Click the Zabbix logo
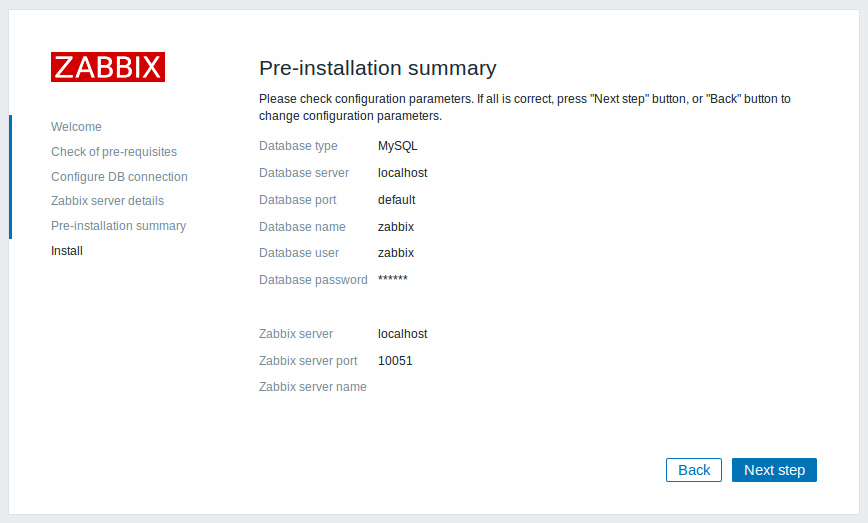The image size is (868, 523). 108,67
